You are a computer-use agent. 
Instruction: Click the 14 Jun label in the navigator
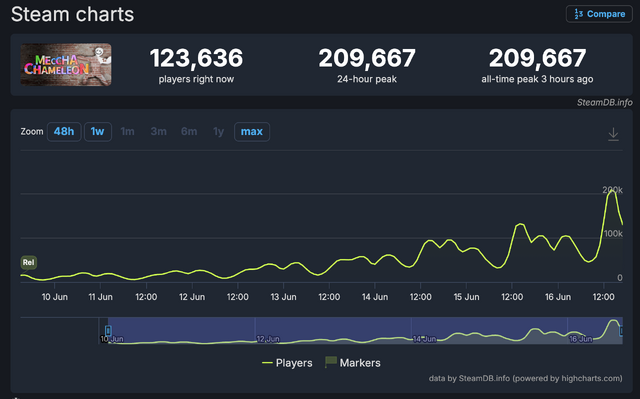point(424,339)
